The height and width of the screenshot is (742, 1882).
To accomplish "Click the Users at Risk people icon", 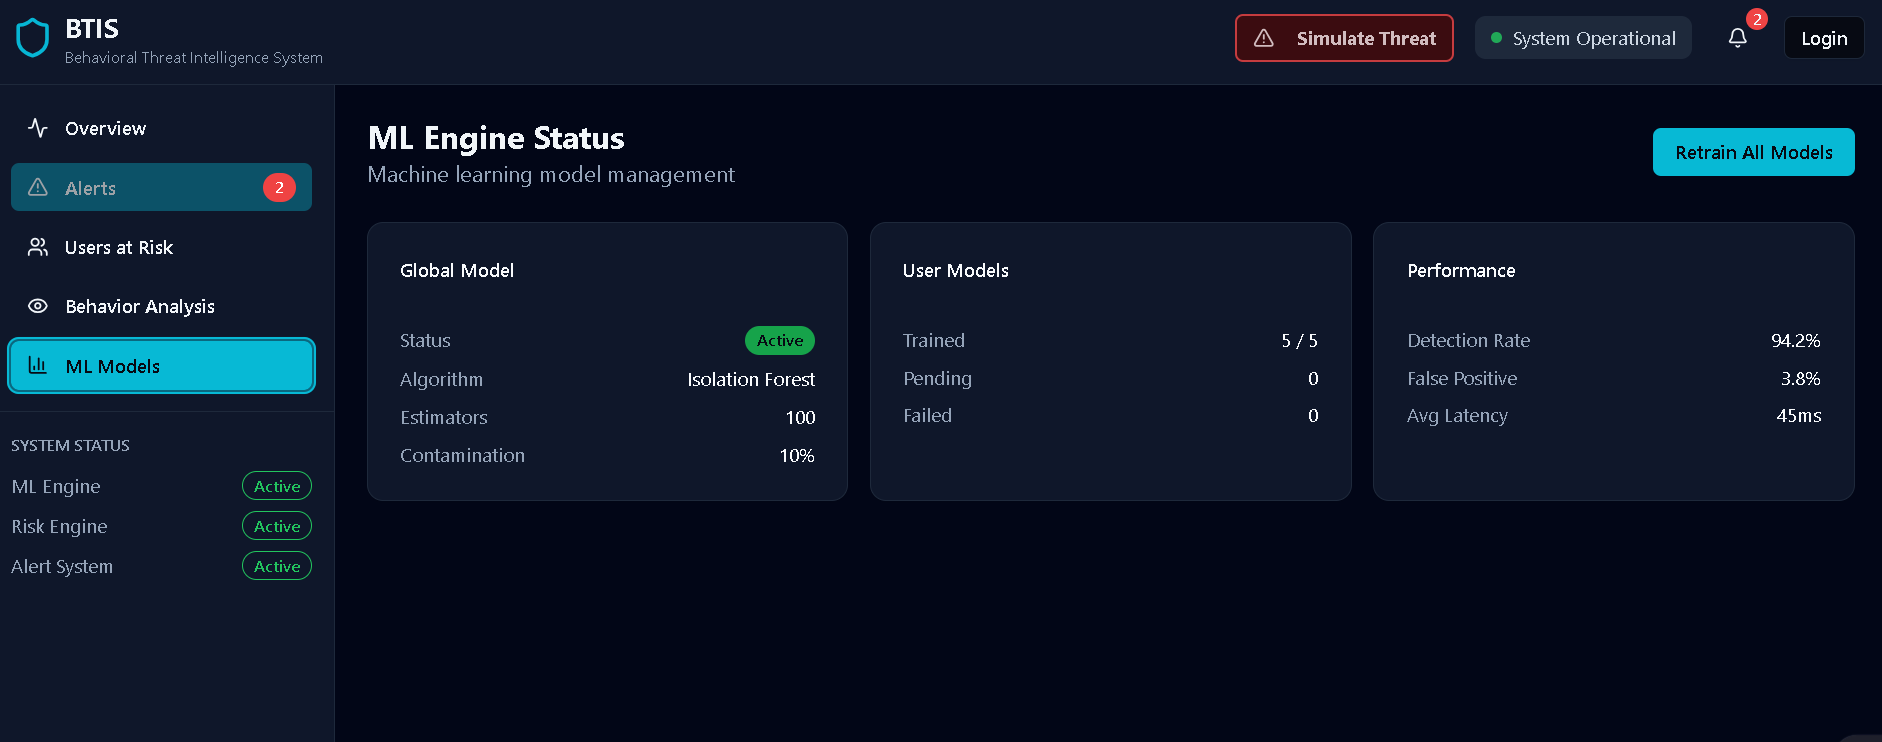I will (38, 247).
